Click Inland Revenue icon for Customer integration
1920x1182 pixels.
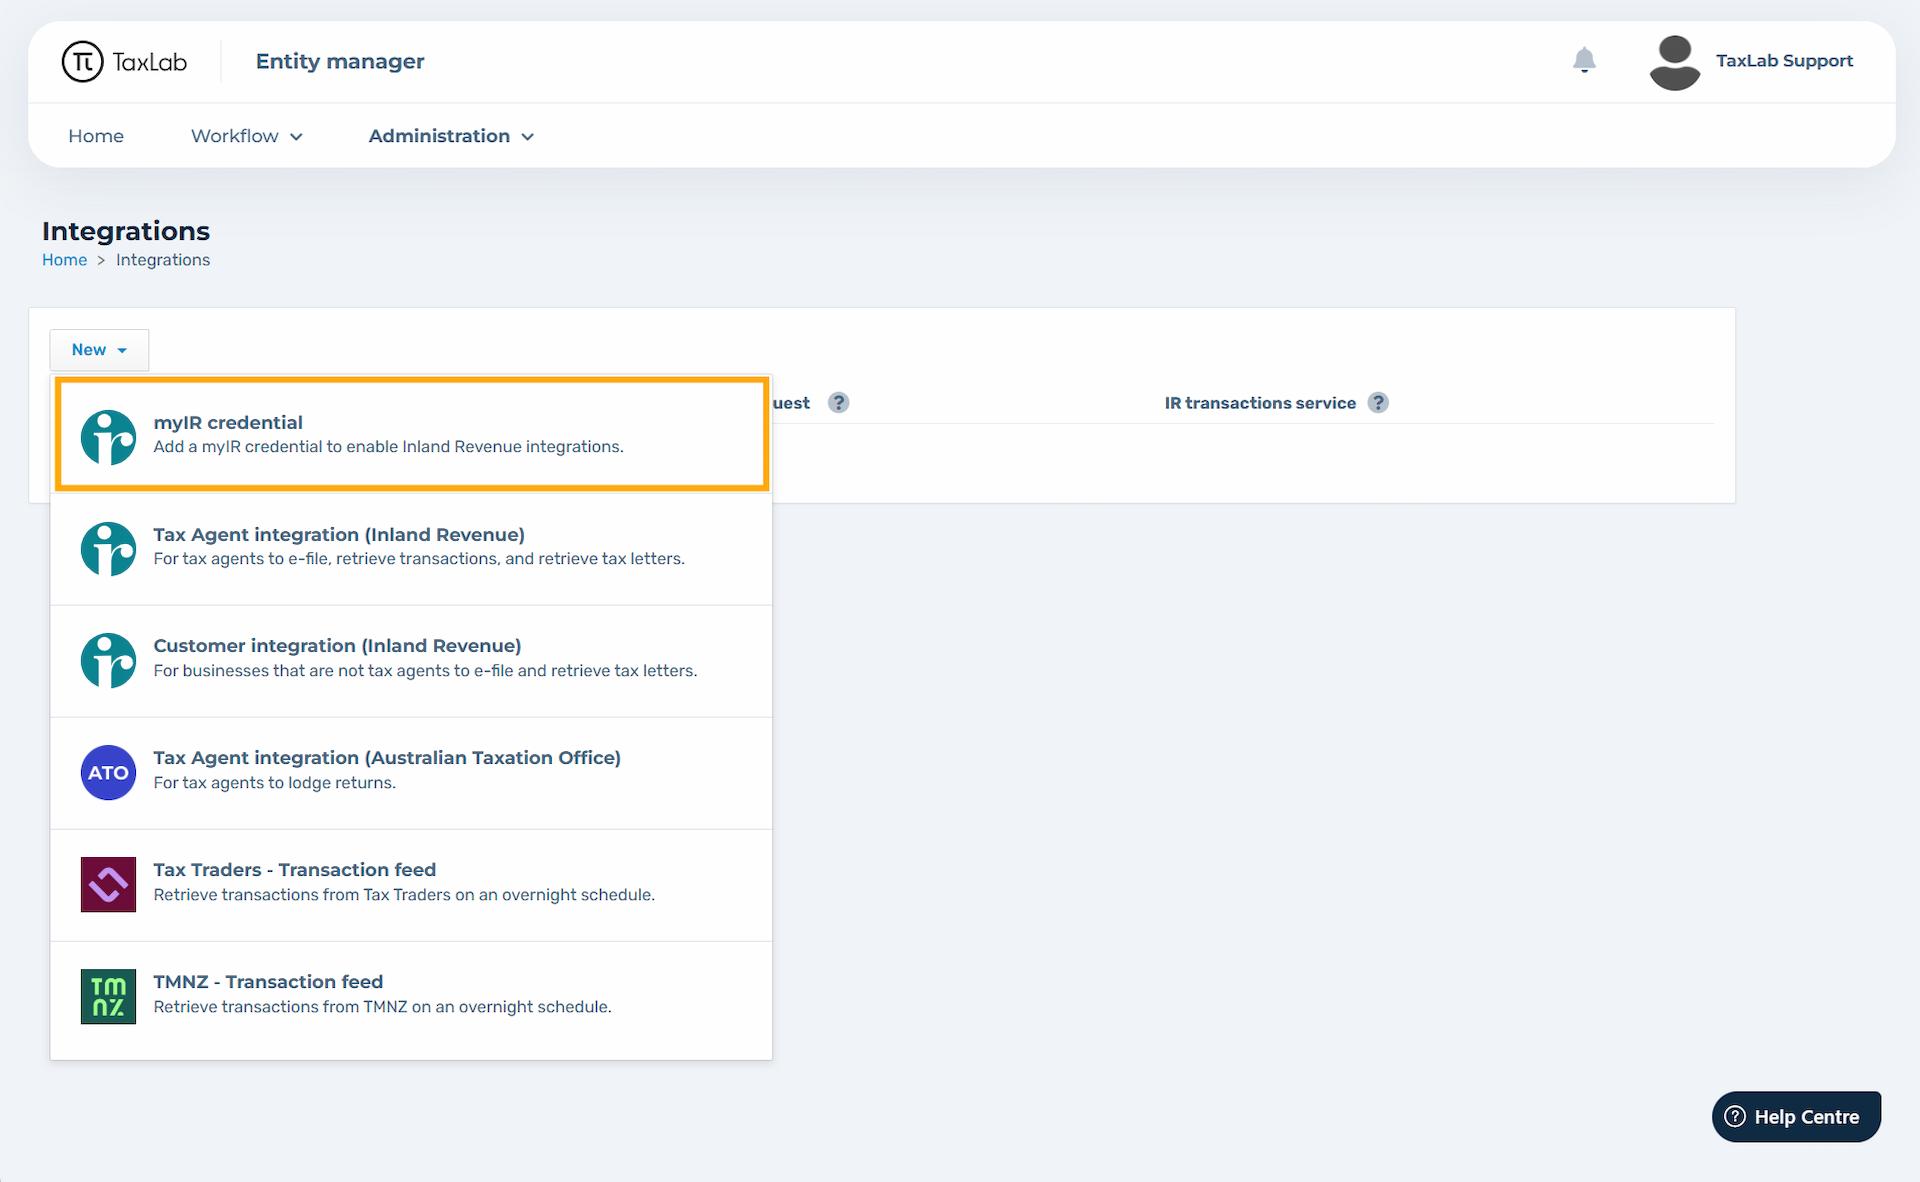pyautogui.click(x=108, y=660)
